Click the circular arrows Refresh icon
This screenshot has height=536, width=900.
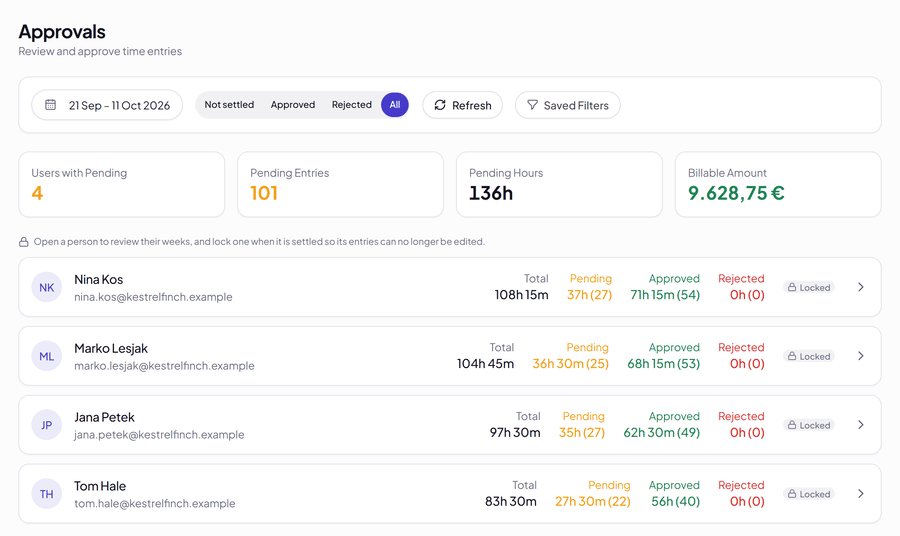440,105
